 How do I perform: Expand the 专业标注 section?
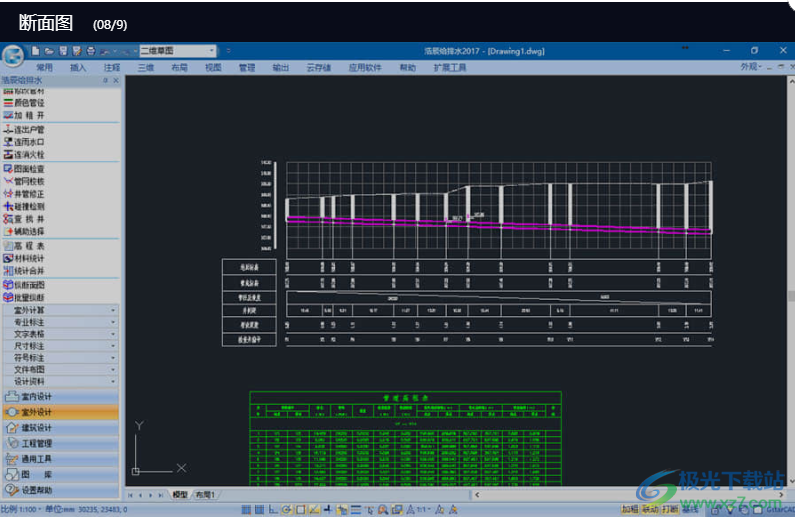click(x=60, y=322)
